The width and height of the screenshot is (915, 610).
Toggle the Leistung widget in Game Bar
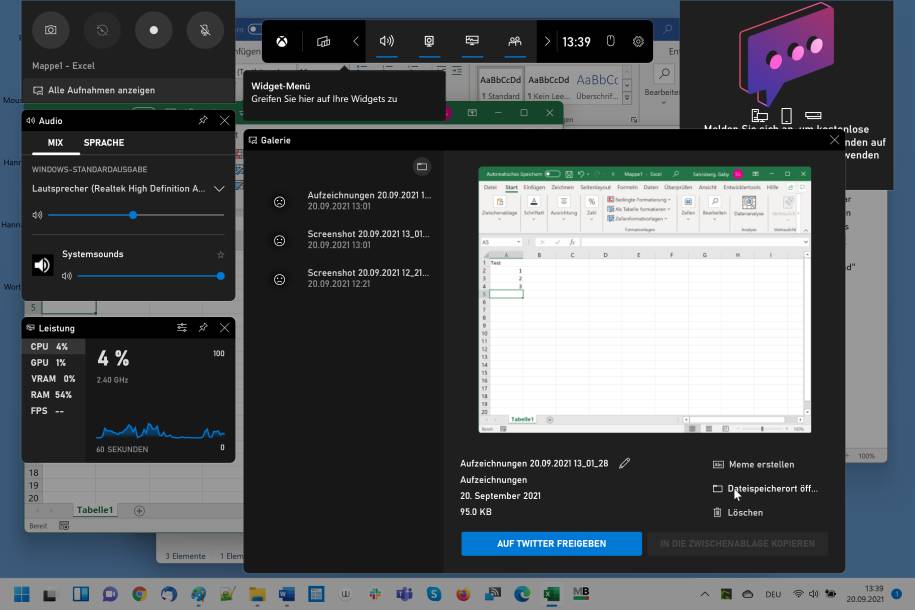(x=473, y=42)
